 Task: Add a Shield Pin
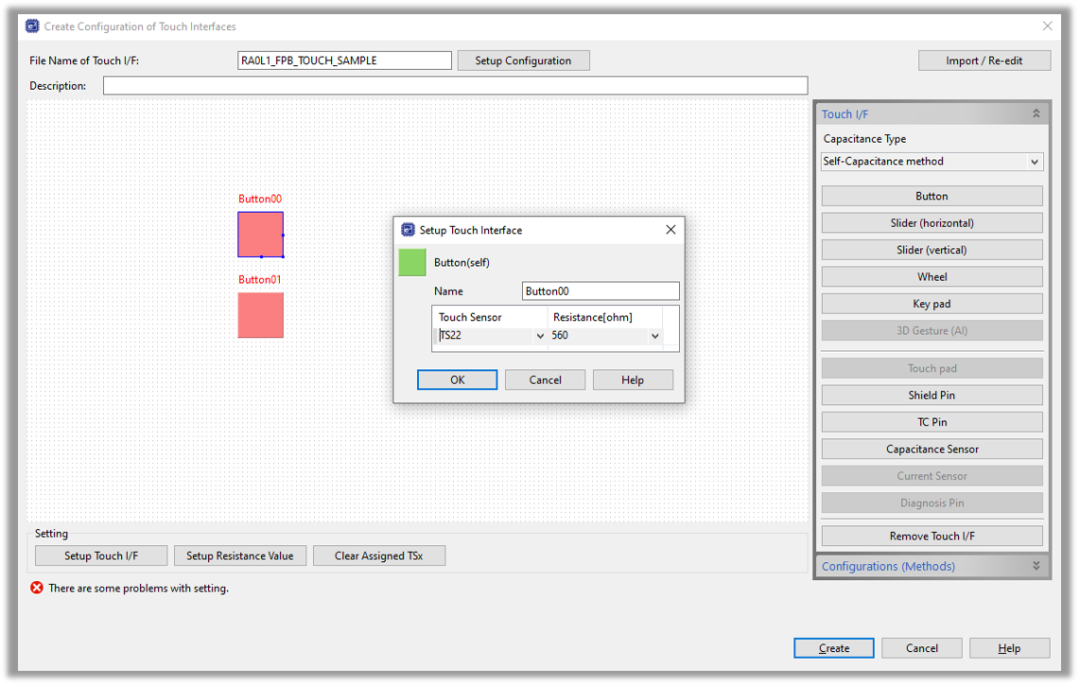pos(932,395)
